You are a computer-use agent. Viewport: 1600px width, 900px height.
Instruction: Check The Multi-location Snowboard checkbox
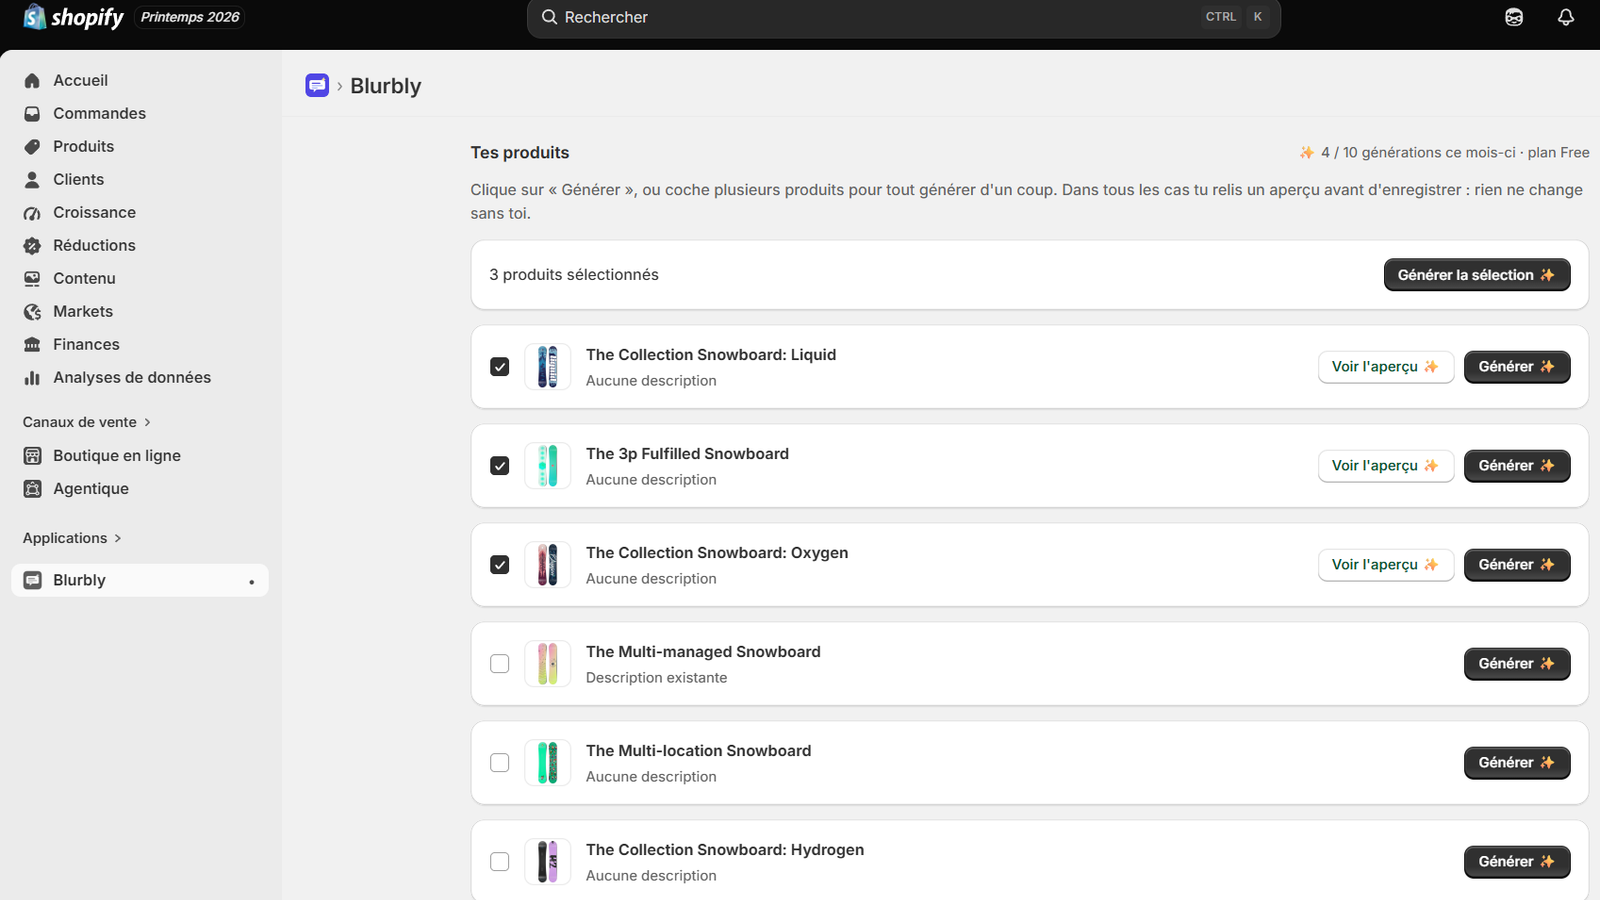click(500, 763)
